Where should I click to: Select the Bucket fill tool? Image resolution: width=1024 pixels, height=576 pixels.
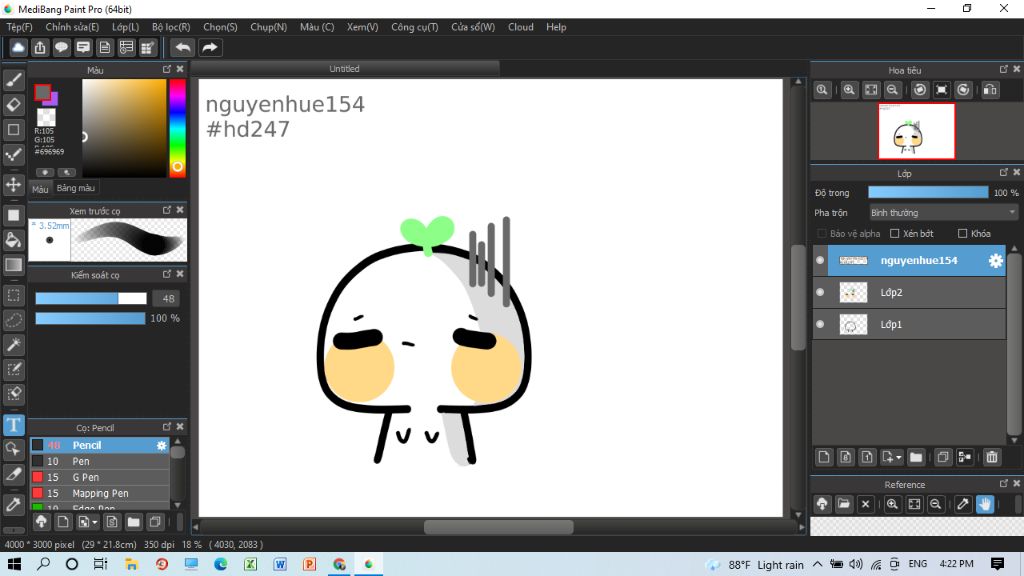(x=14, y=240)
